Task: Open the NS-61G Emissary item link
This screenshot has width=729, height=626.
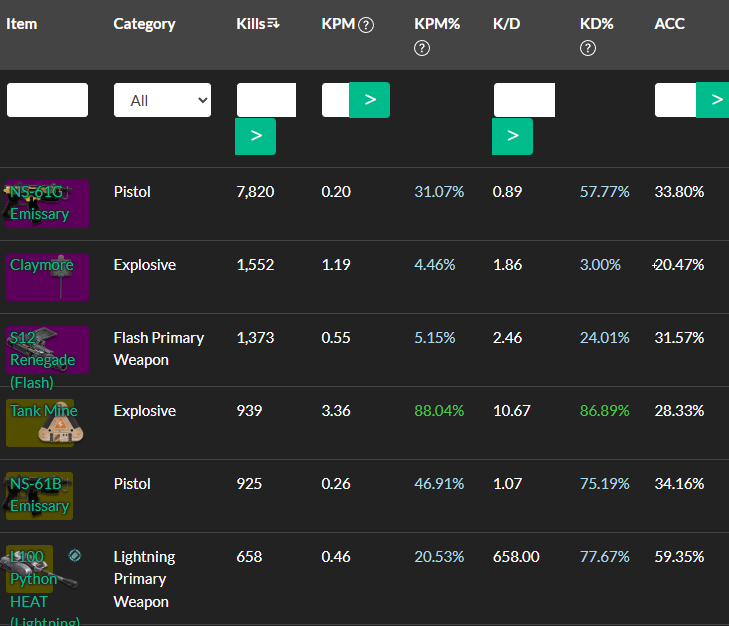Action: [x=40, y=203]
